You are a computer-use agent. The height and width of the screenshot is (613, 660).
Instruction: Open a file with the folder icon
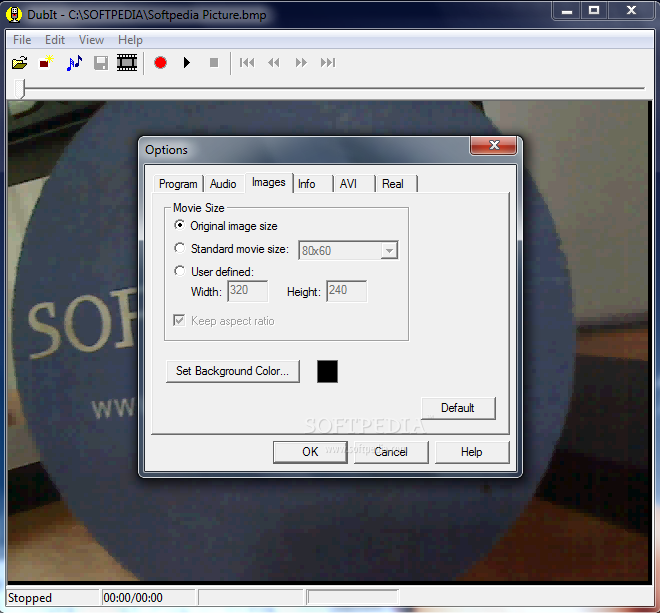click(x=19, y=63)
